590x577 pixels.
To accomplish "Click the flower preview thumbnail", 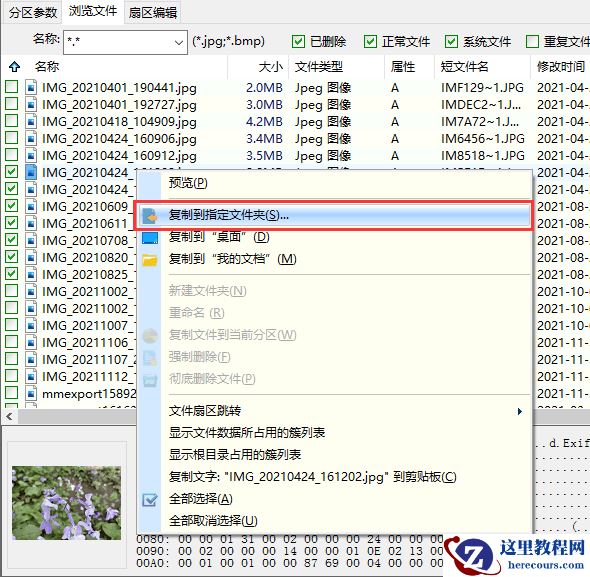I will click(67, 503).
